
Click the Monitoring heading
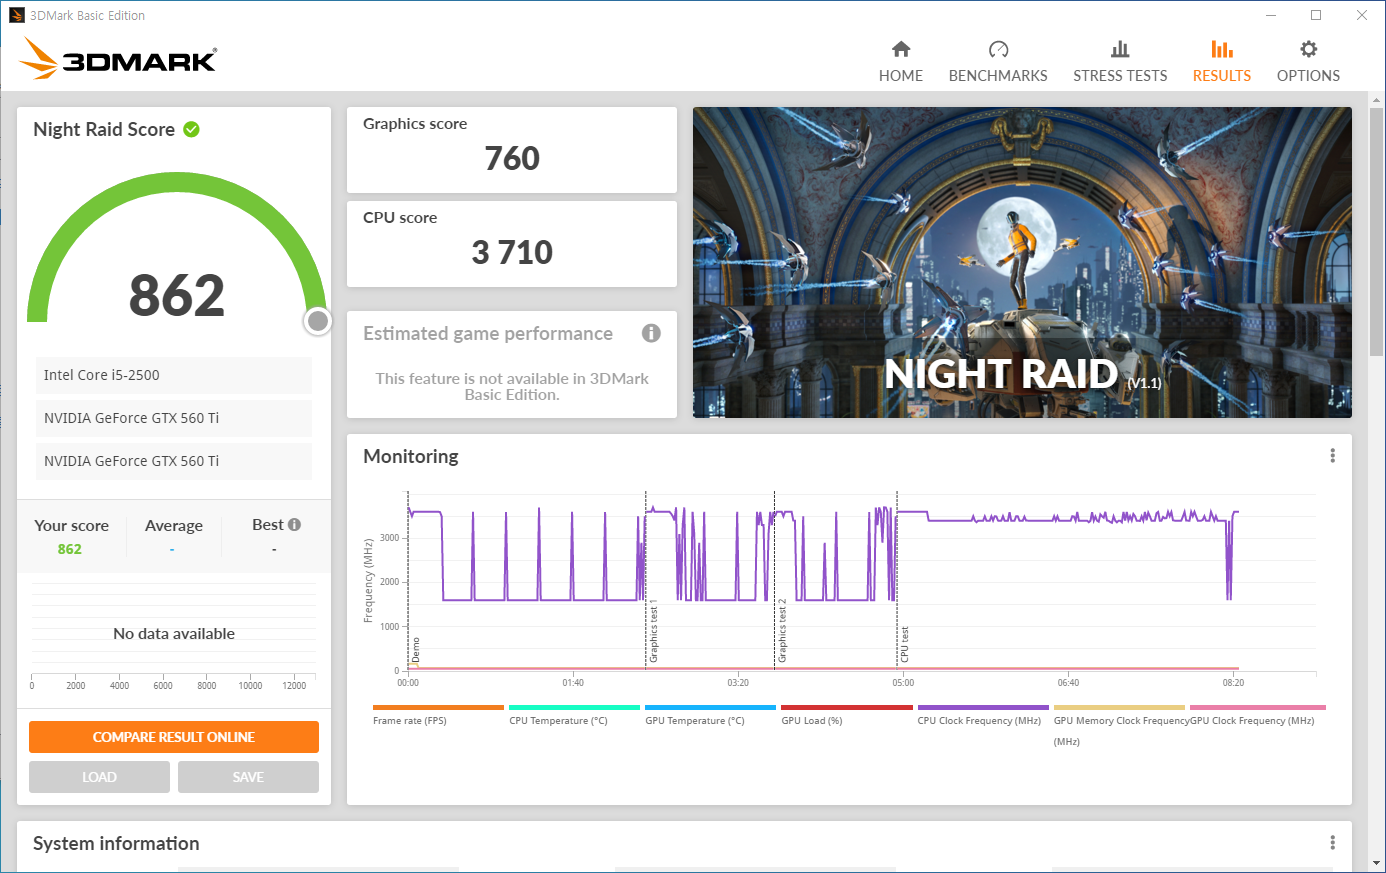411,456
